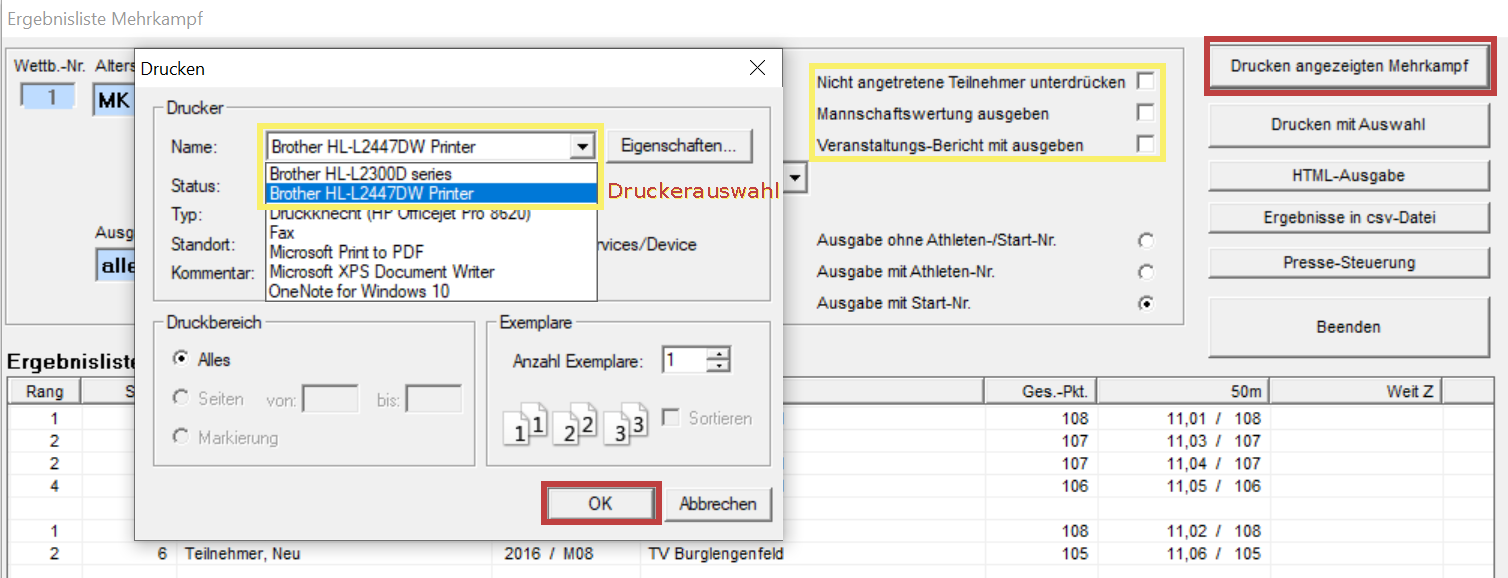The image size is (1508, 578).
Task: Export Ergebnisse in csv-Datei
Action: point(1348,218)
